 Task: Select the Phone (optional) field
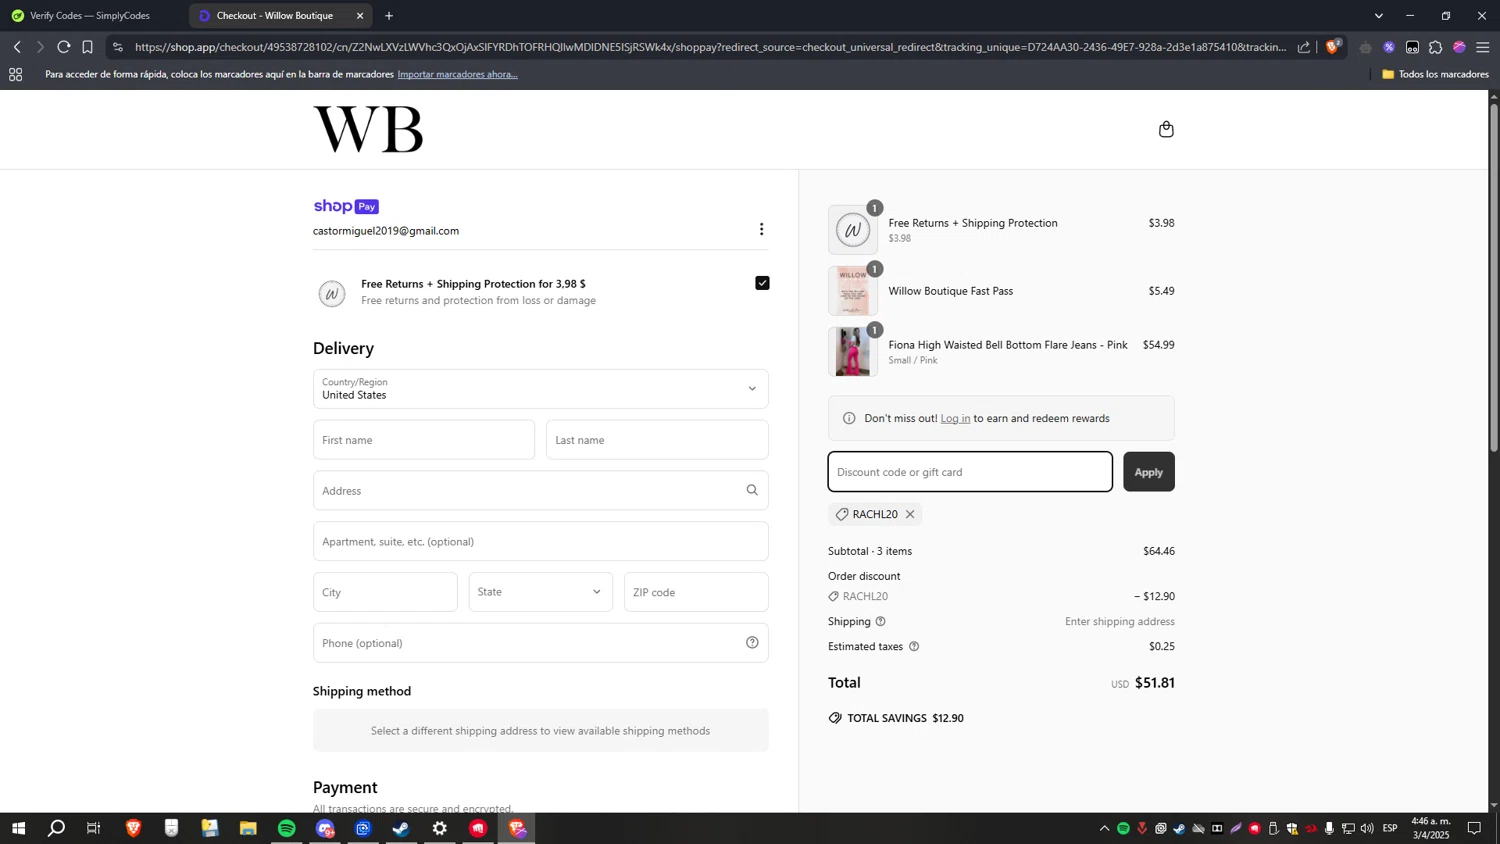click(x=540, y=643)
